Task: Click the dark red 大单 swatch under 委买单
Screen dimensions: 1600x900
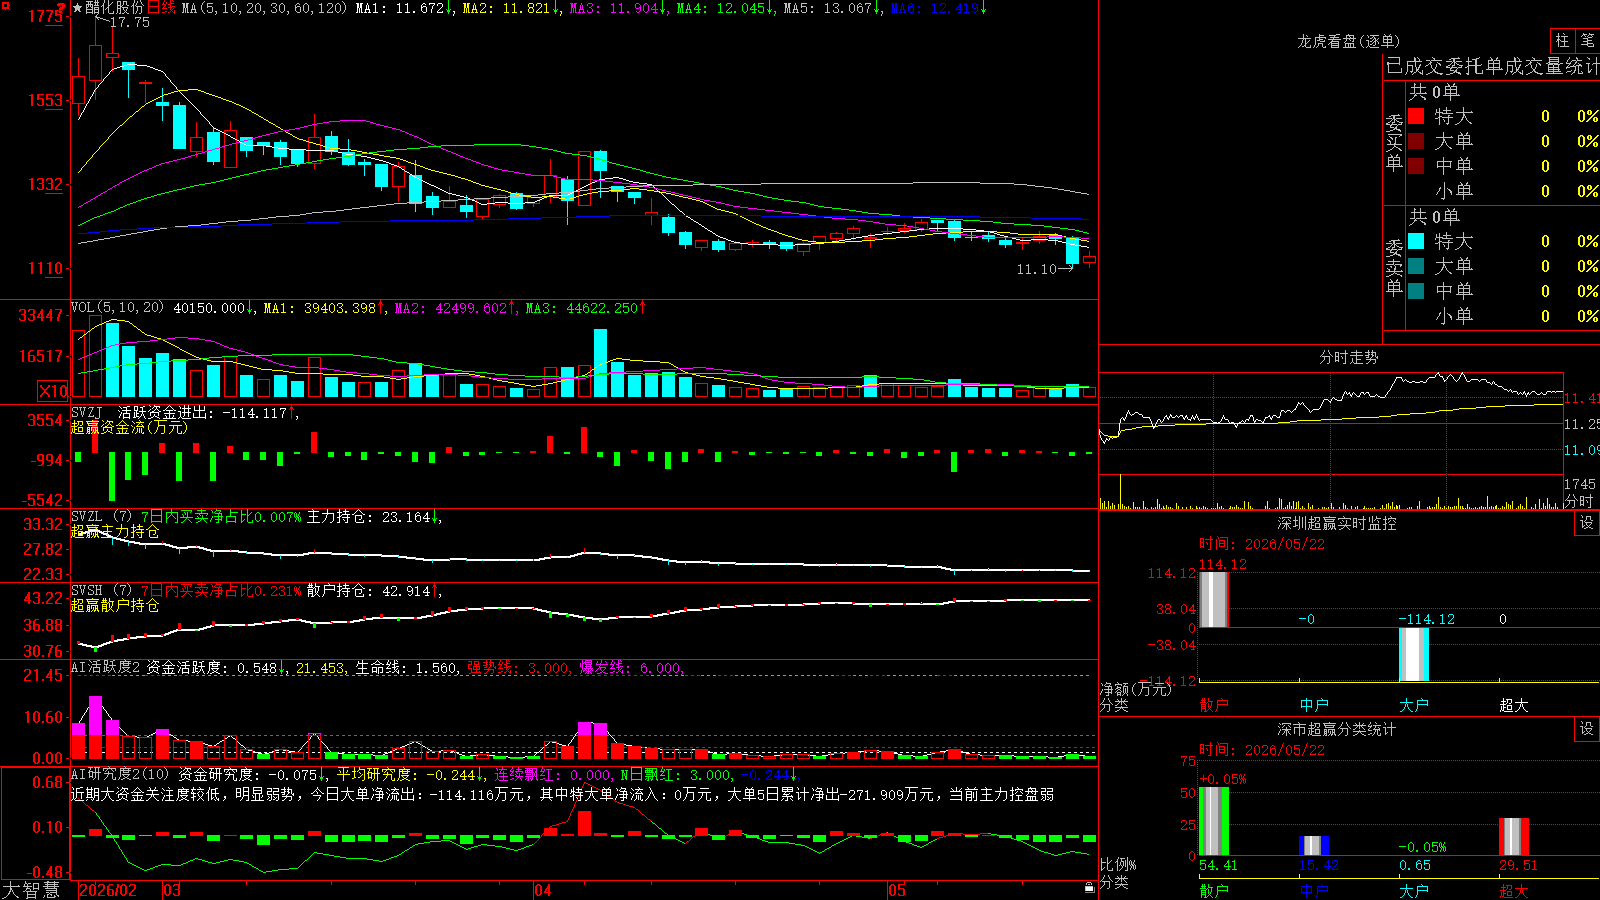Action: (1416, 141)
